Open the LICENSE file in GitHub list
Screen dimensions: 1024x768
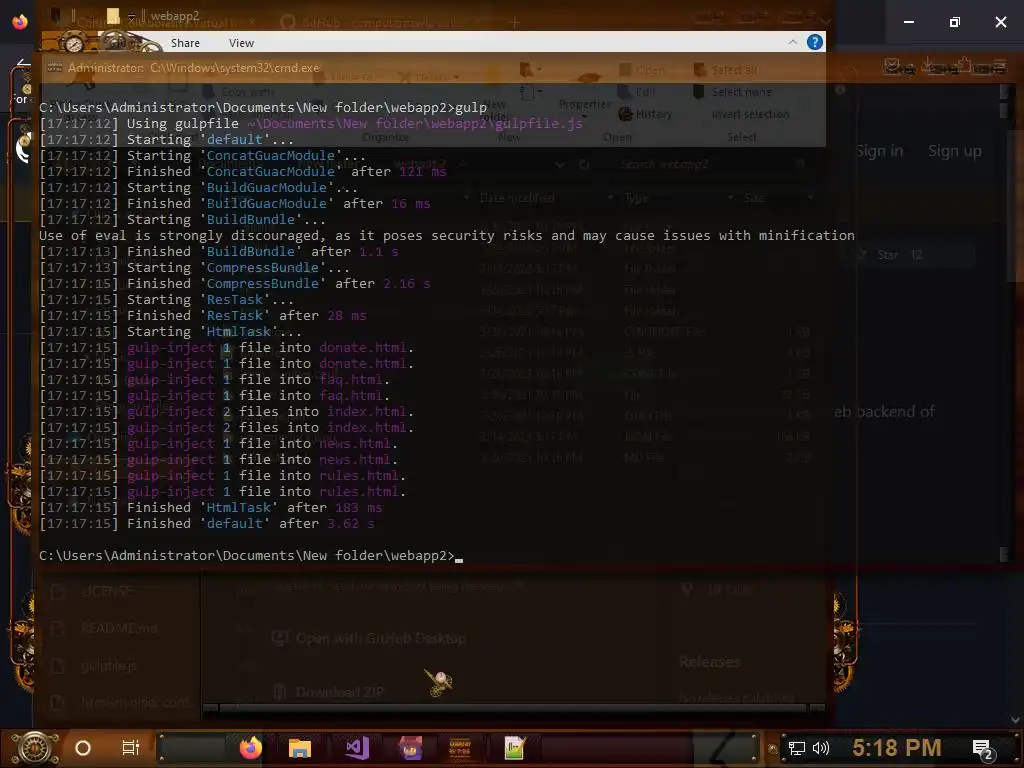pos(107,591)
